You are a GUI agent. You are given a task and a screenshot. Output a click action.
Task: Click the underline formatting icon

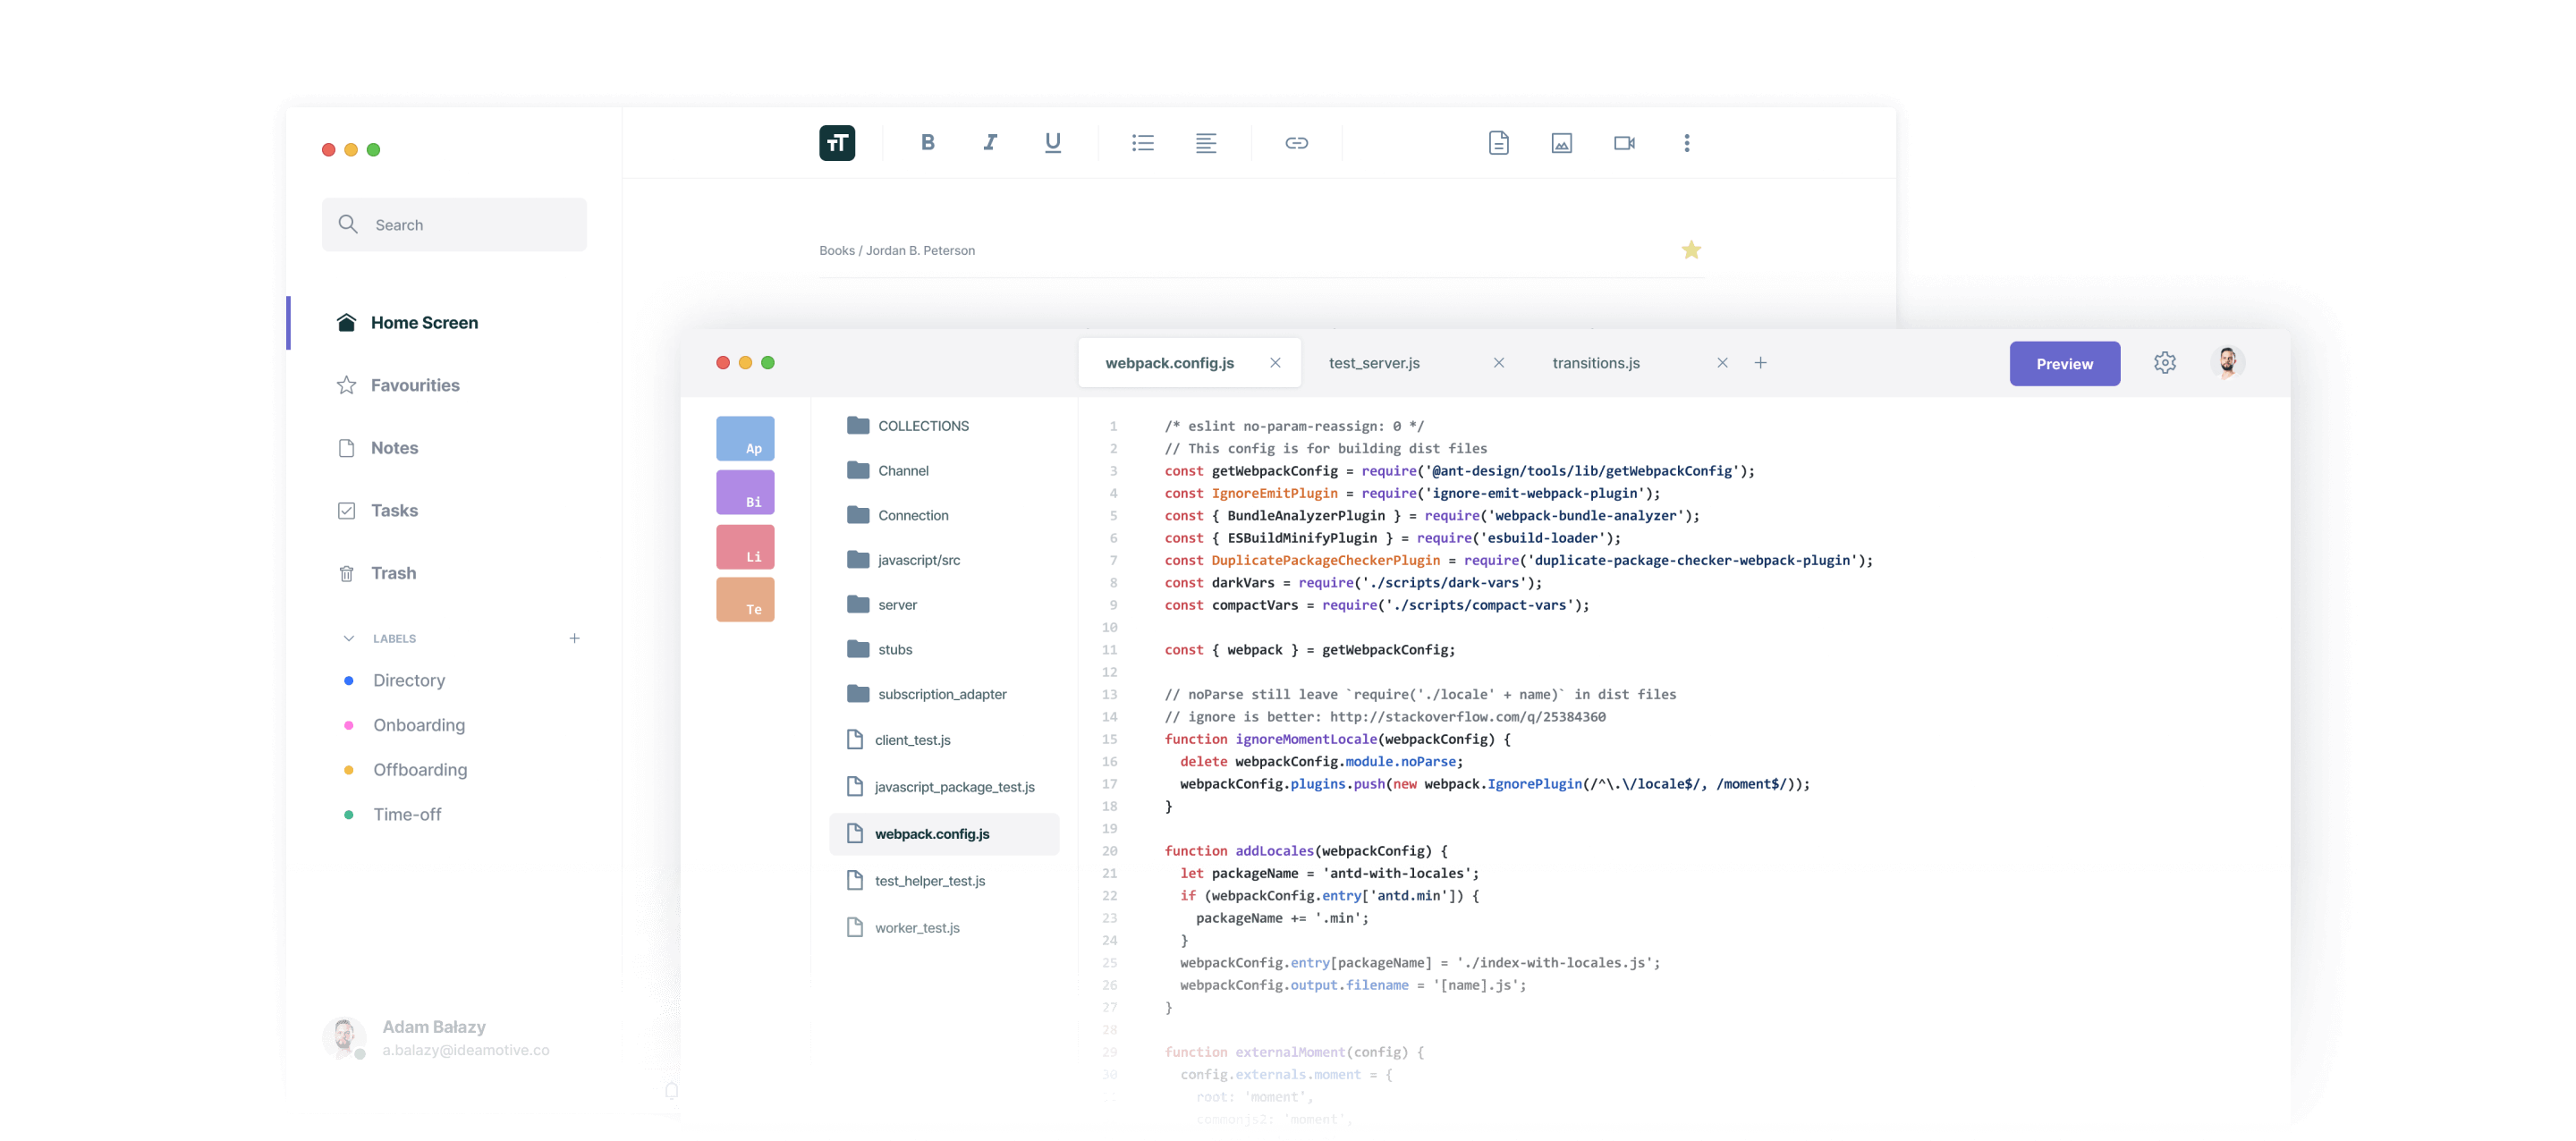[x=1052, y=142]
